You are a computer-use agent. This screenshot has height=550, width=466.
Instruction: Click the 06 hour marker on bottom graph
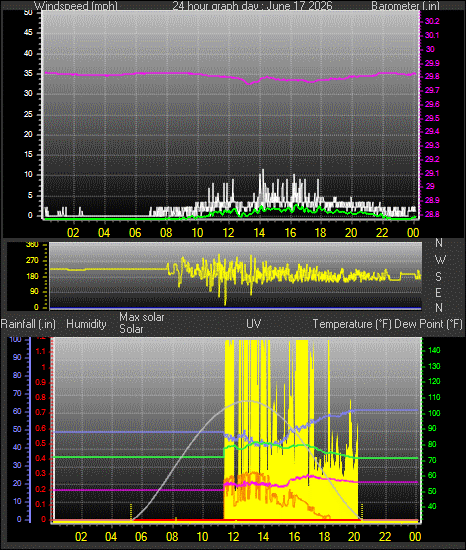(141, 537)
